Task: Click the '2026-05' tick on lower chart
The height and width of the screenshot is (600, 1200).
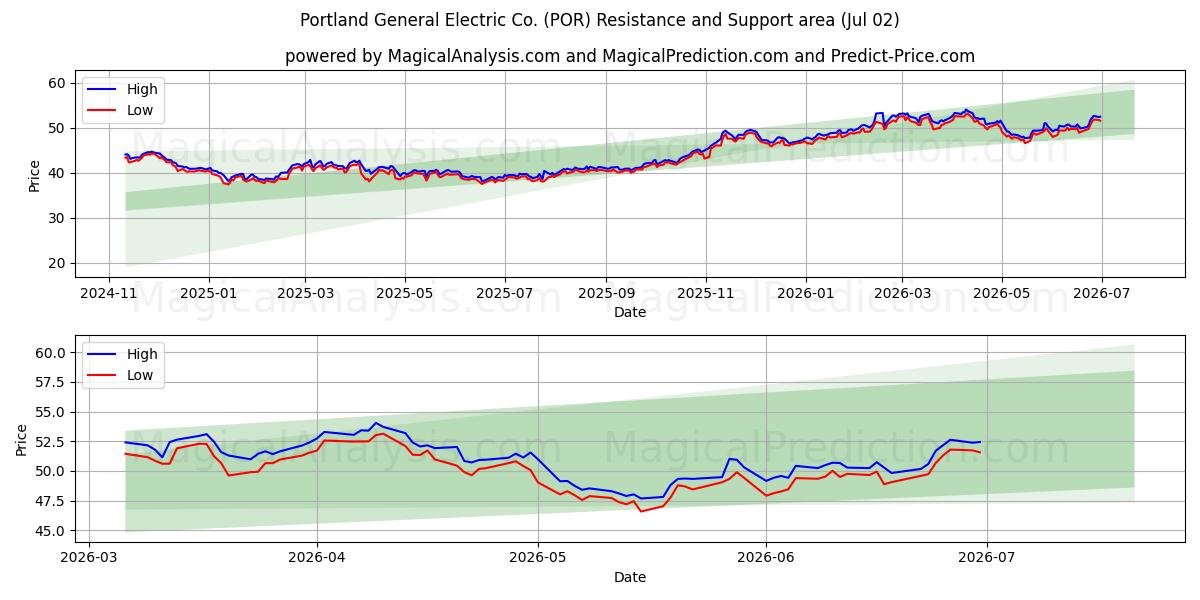Action: tap(538, 558)
